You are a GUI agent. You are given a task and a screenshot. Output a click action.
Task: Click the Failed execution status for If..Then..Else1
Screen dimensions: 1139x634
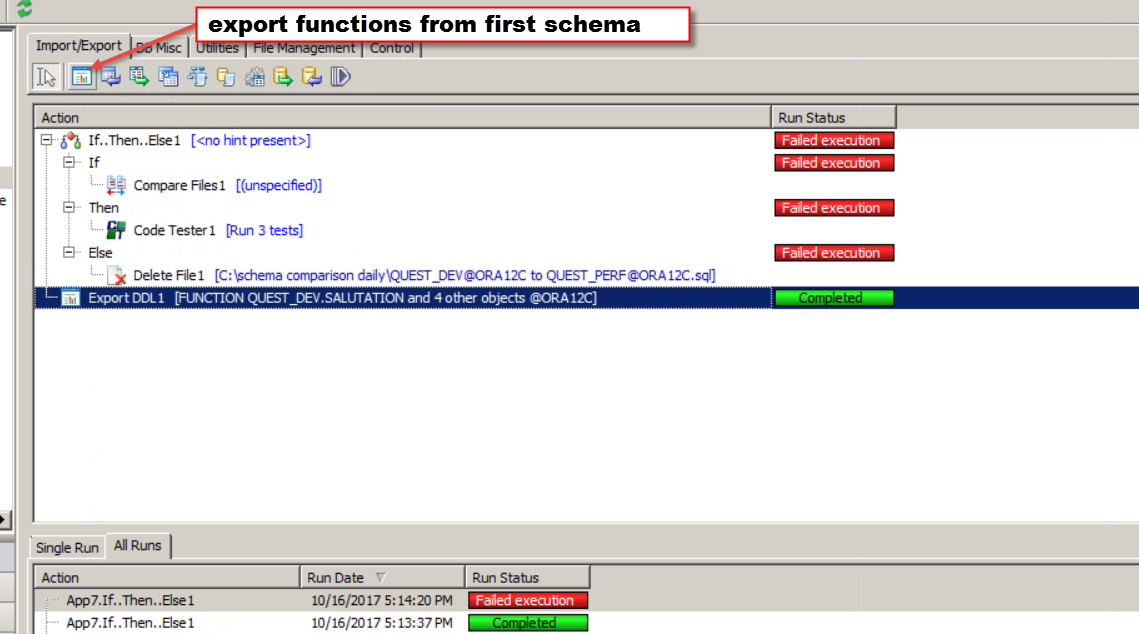click(x=834, y=140)
